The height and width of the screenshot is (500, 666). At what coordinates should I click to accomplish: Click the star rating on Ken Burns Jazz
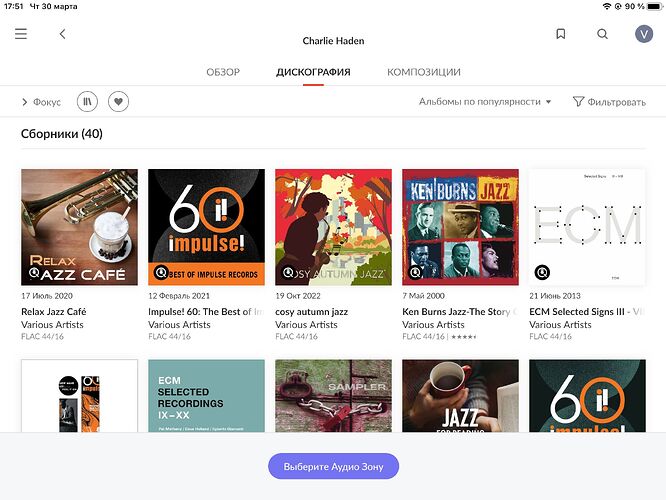pyautogui.click(x=463, y=337)
